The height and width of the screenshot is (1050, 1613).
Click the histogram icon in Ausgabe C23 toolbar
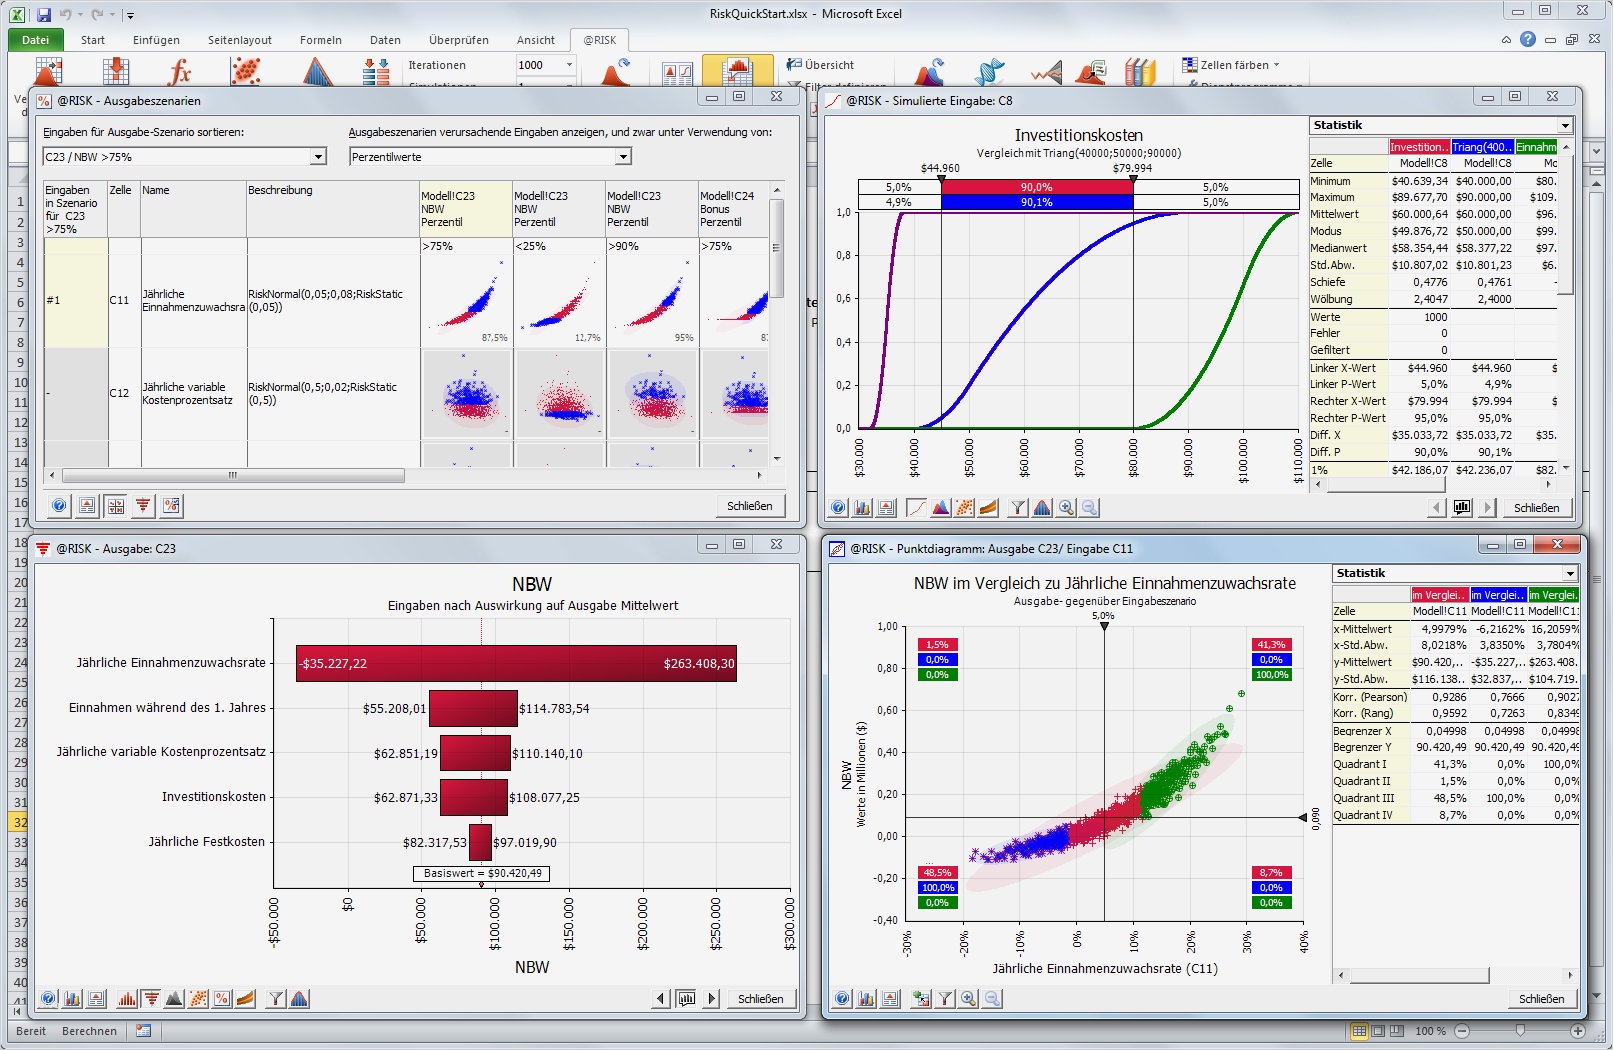tap(127, 998)
